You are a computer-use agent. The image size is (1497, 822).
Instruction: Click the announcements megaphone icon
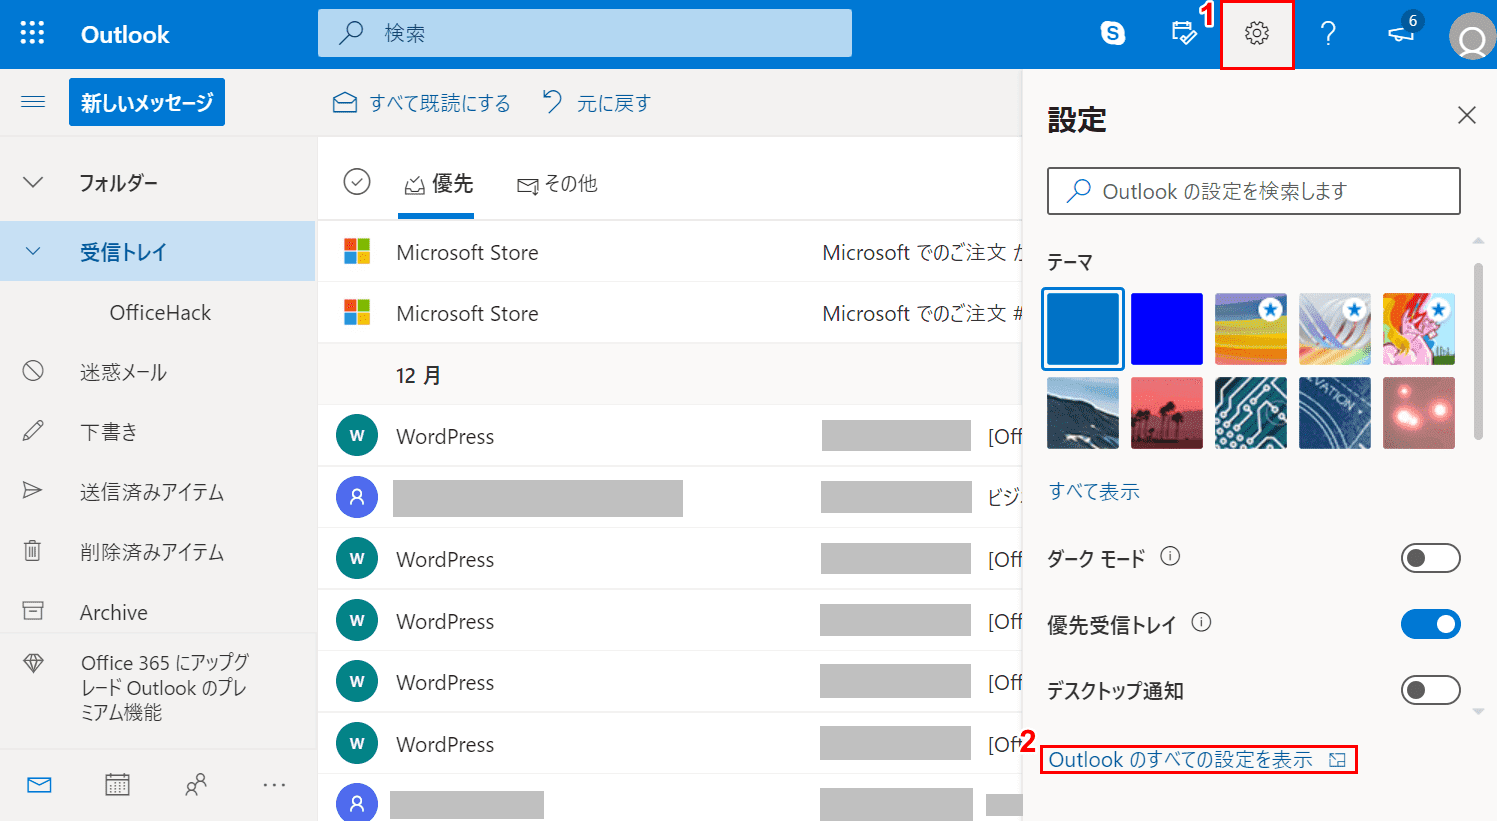pos(1401,33)
